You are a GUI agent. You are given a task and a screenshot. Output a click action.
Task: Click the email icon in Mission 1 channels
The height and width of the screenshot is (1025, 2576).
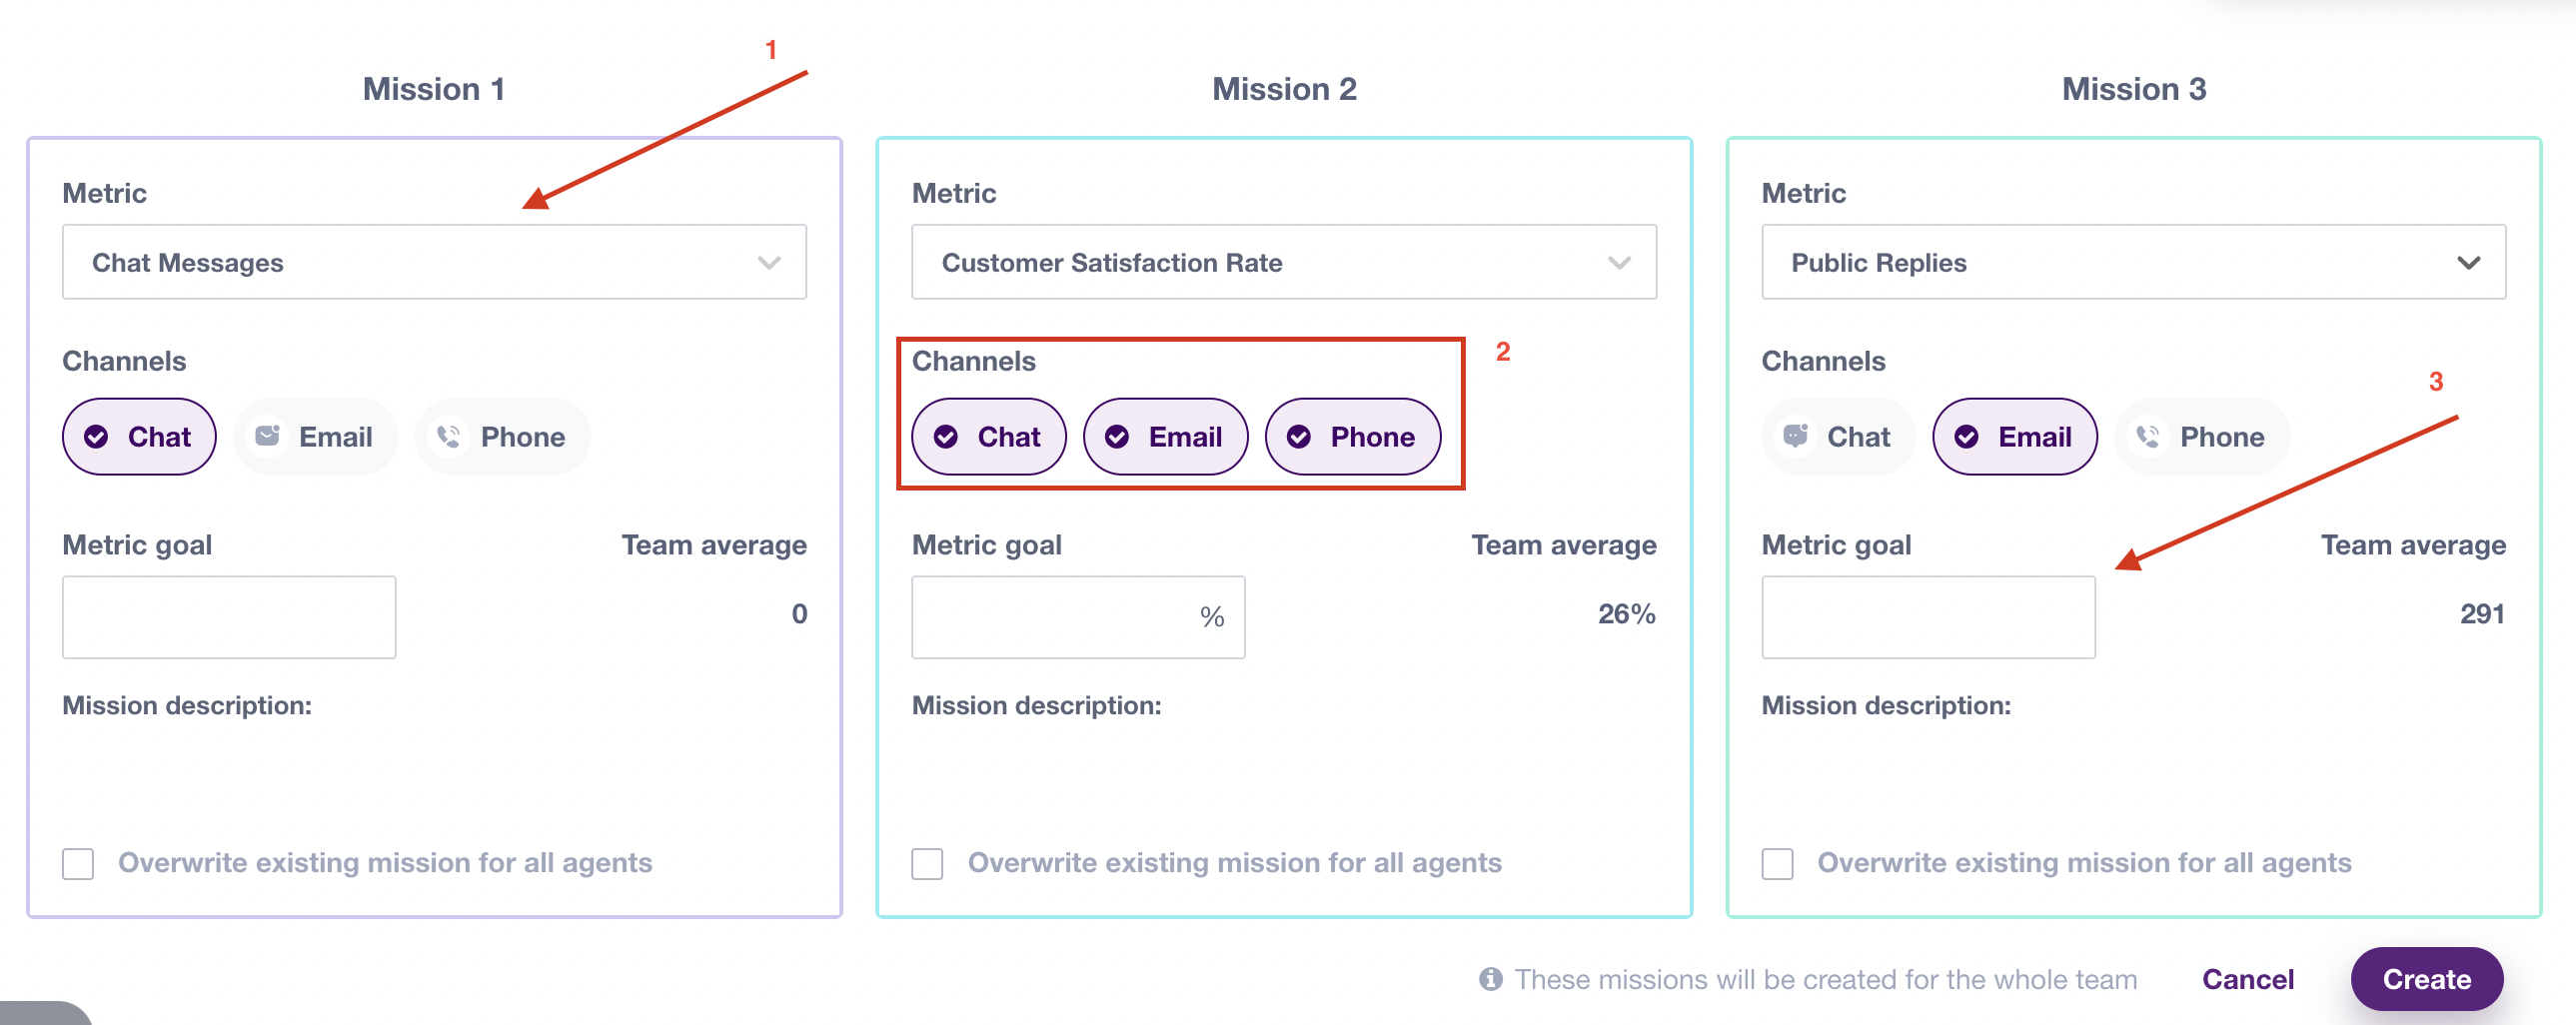coord(267,436)
